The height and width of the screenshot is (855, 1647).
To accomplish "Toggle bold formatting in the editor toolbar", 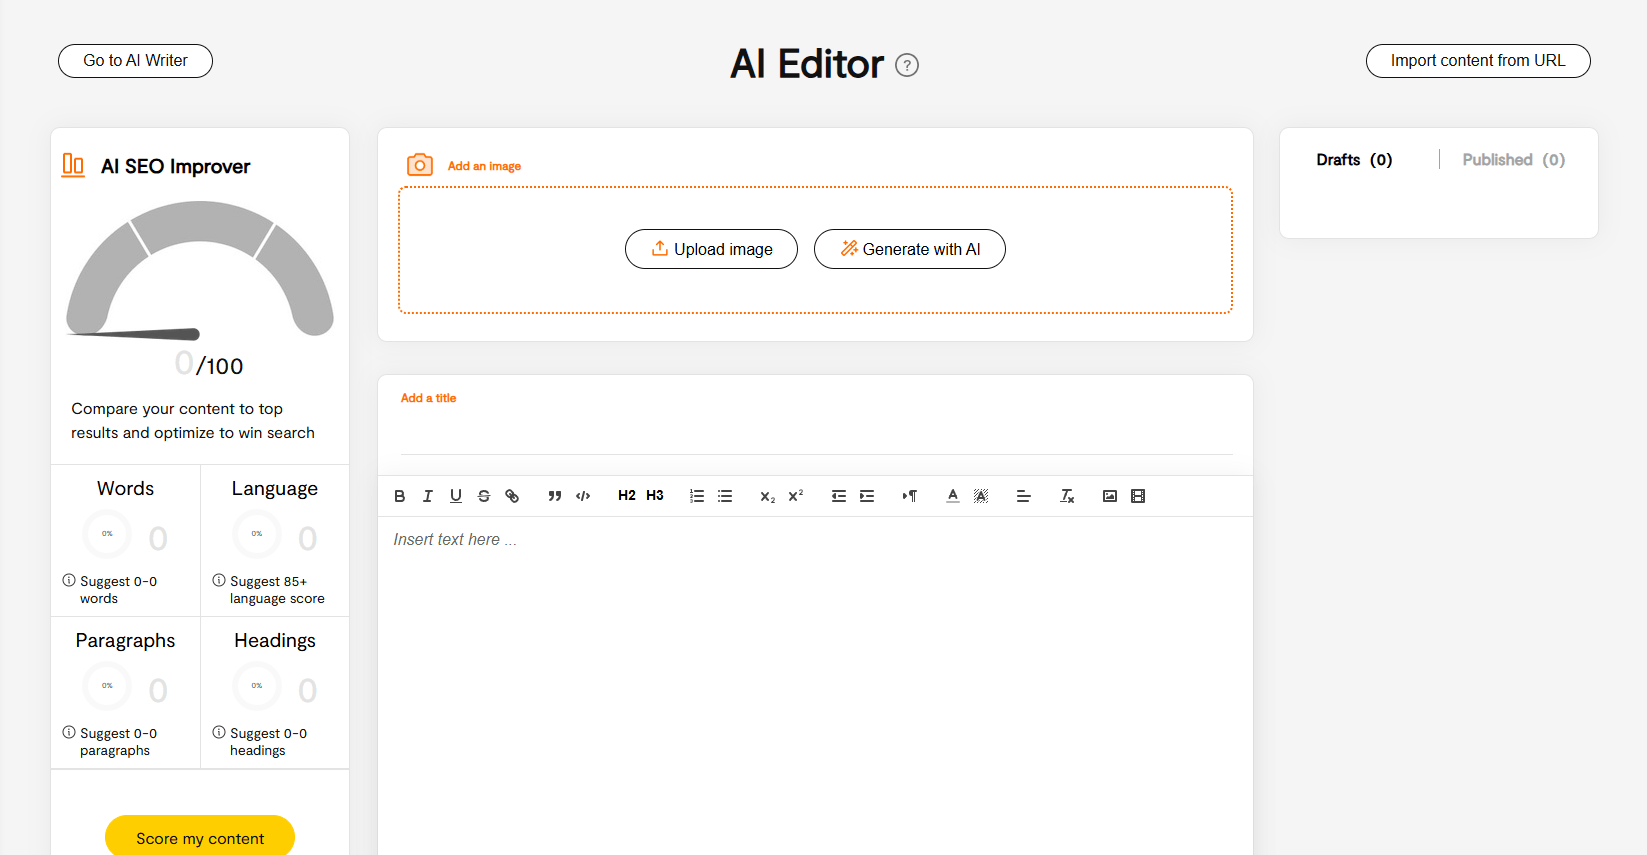I will click(x=400, y=496).
